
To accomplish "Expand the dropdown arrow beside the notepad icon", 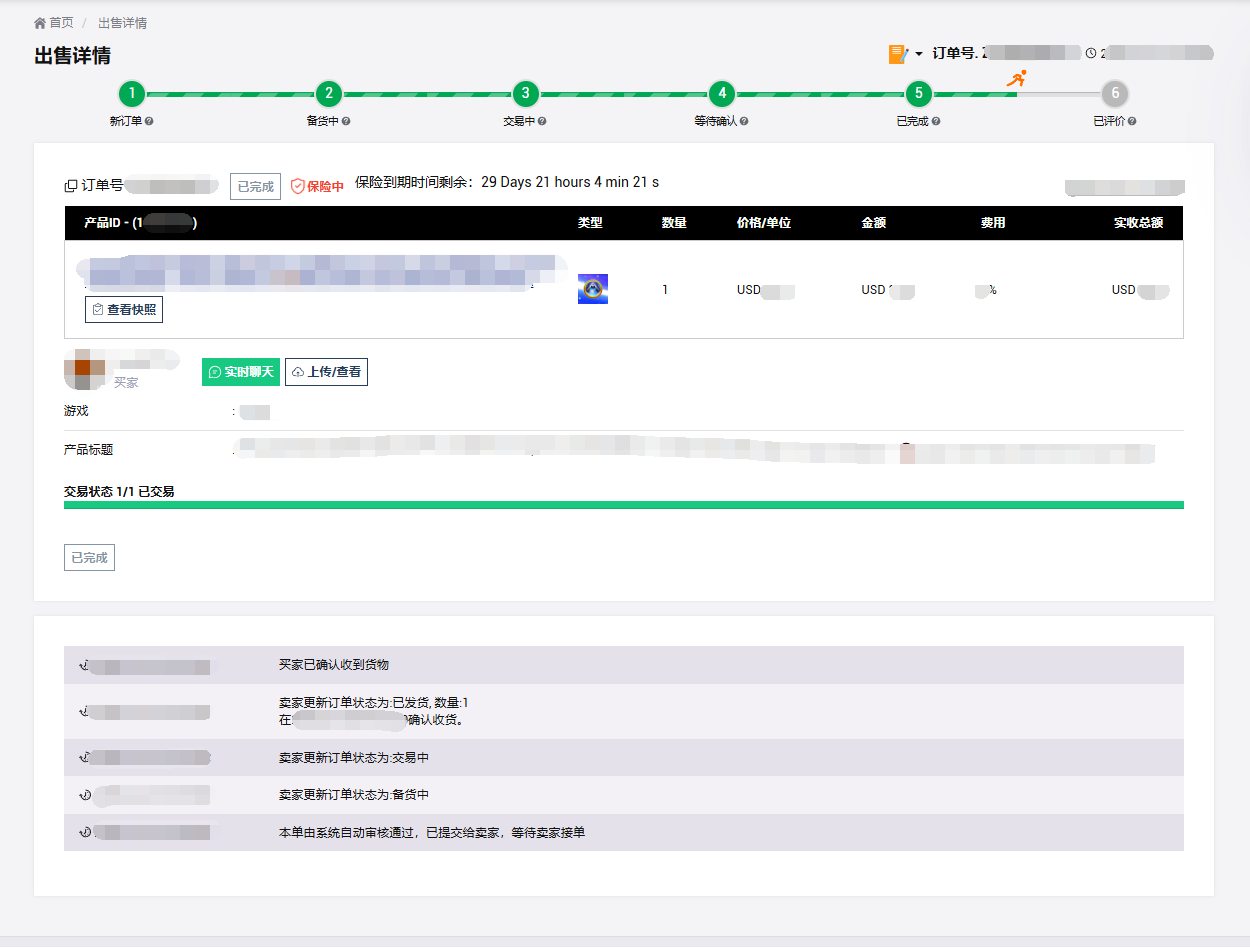I will tap(919, 54).
